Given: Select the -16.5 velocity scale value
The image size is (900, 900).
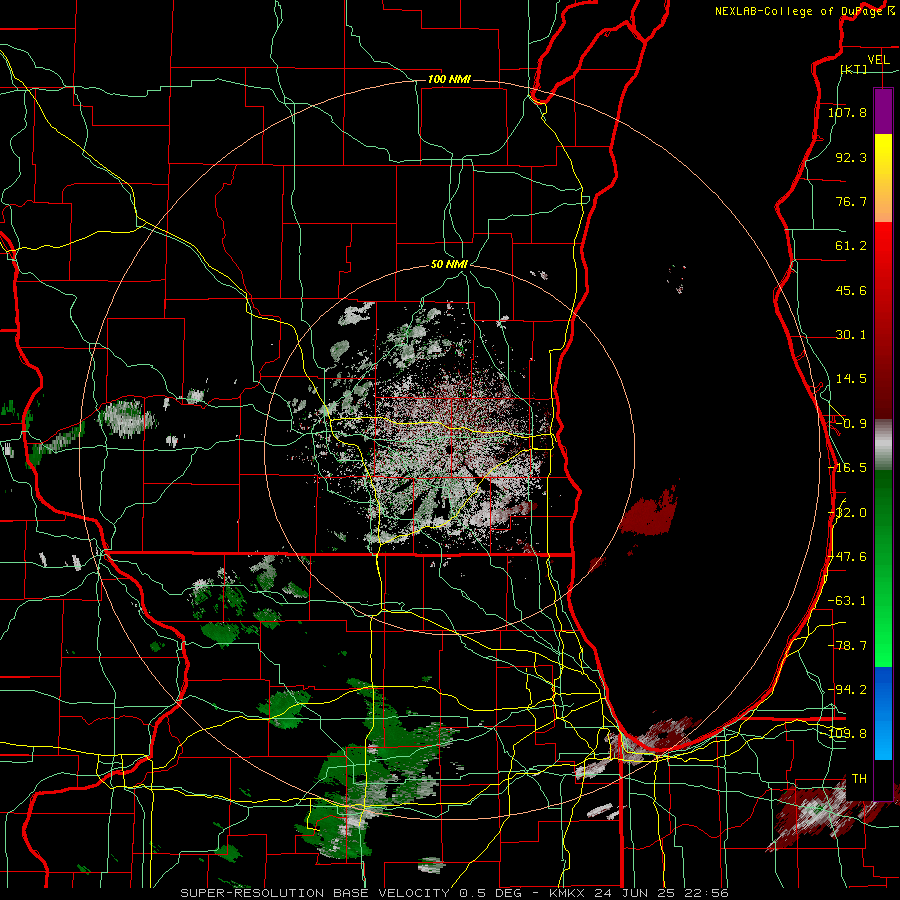Looking at the screenshot, I should (847, 468).
